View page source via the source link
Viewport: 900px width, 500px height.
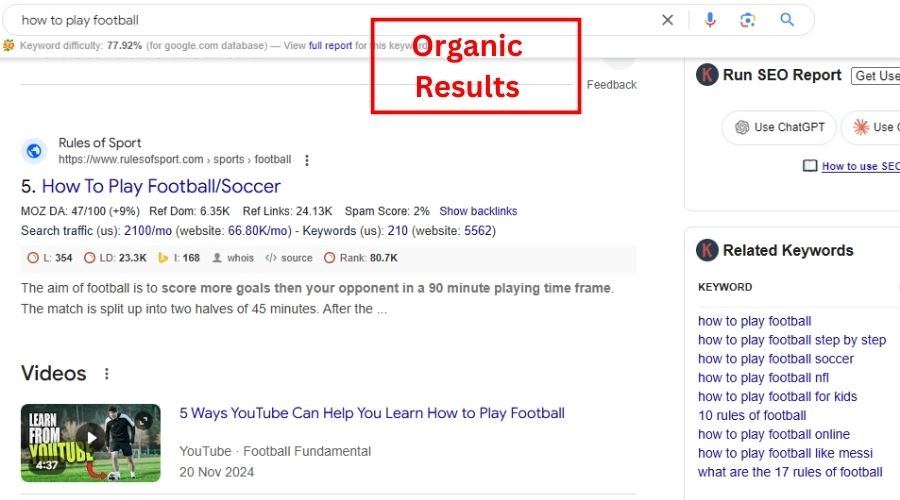(x=289, y=258)
